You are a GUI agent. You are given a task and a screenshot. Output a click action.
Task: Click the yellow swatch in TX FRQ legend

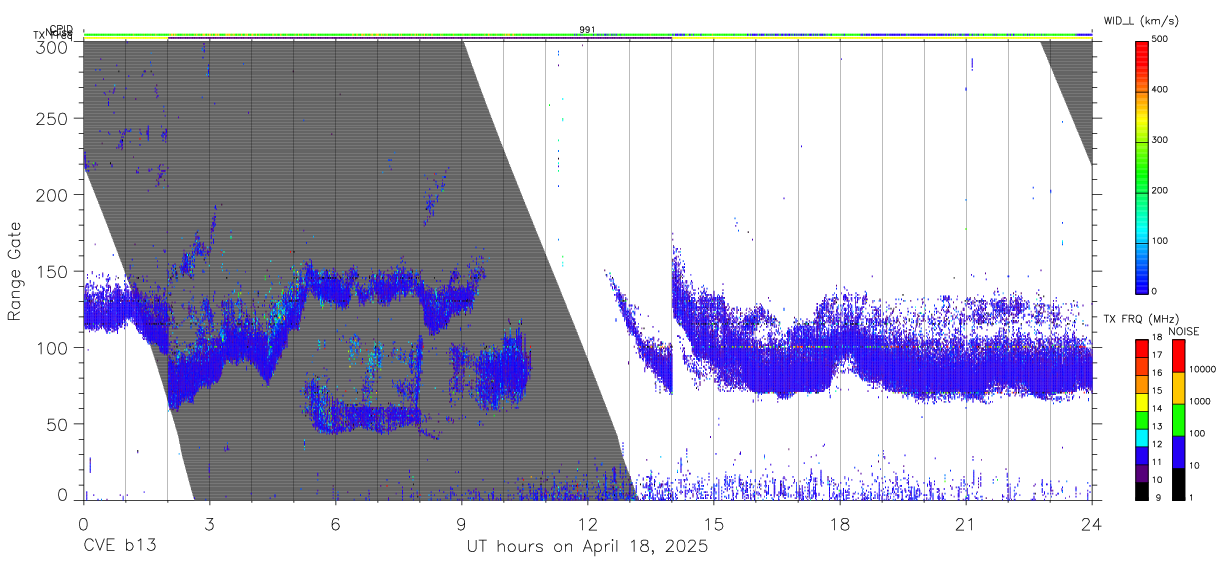[1141, 402]
